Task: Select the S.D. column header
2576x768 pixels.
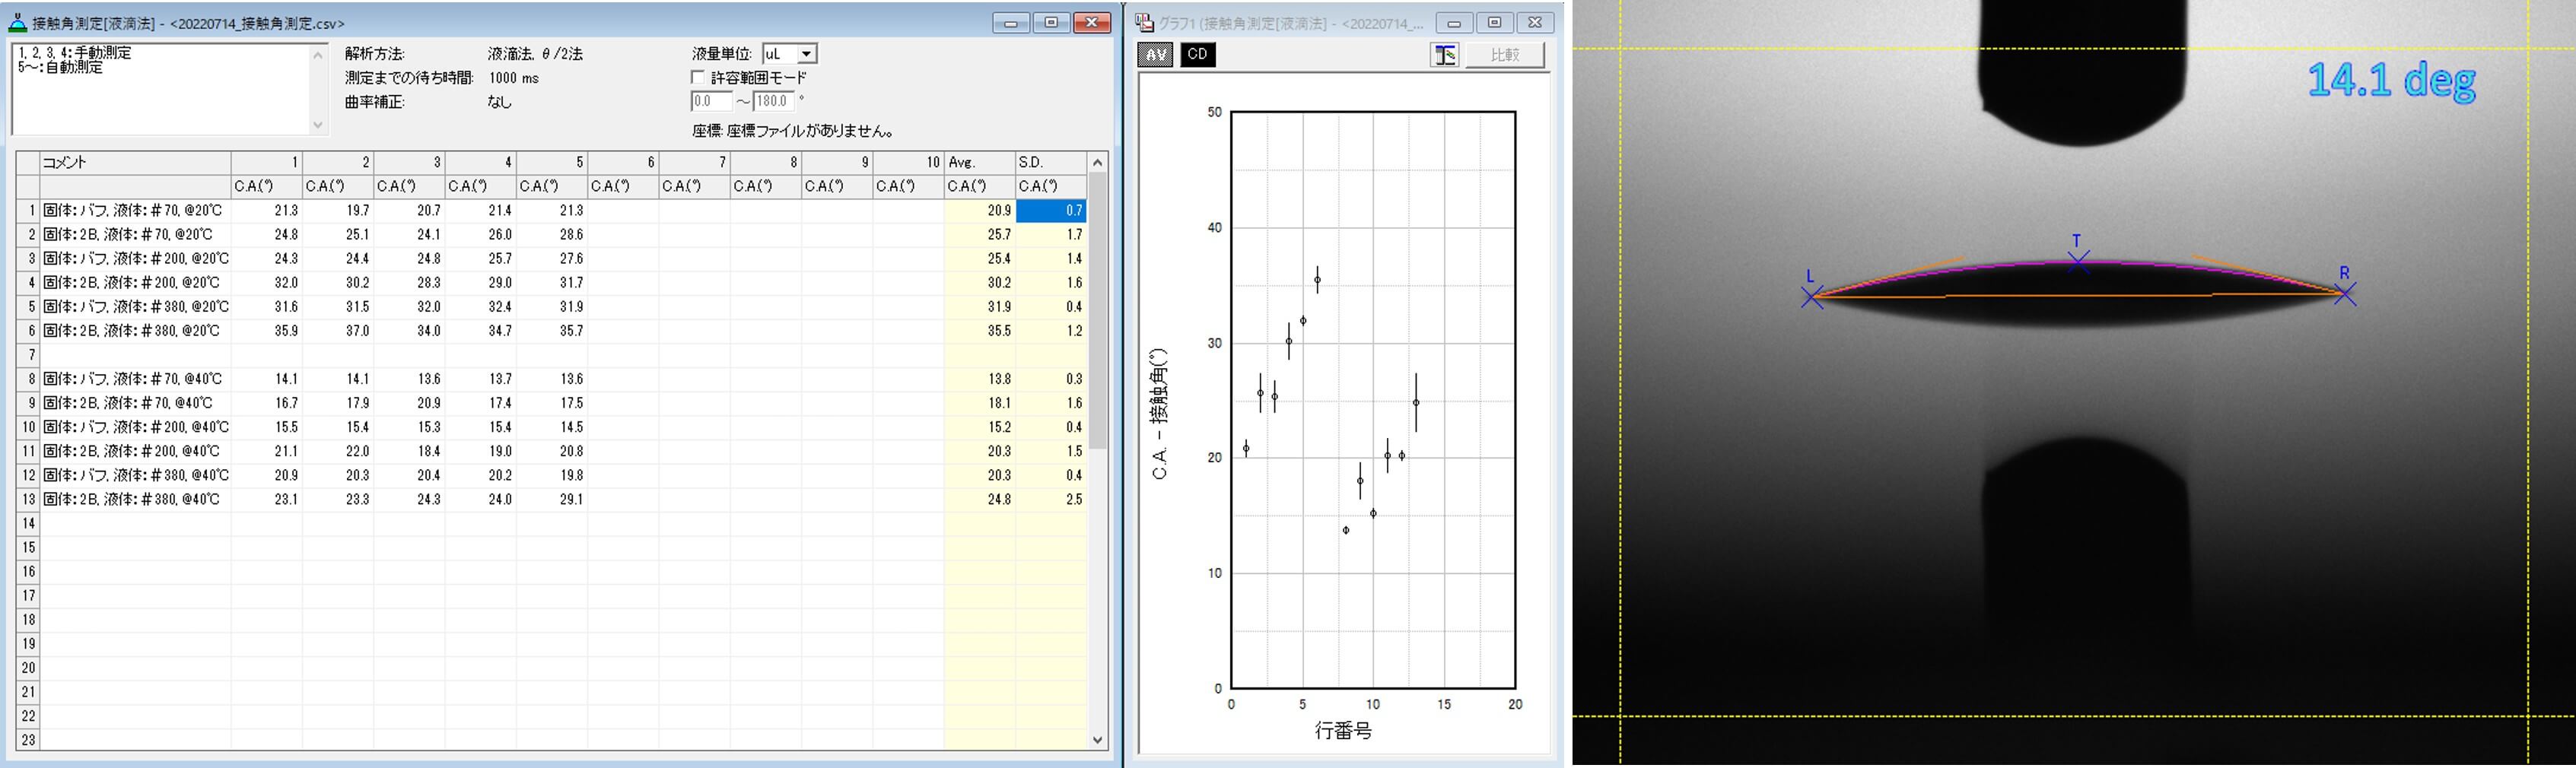Action: tap(1050, 162)
